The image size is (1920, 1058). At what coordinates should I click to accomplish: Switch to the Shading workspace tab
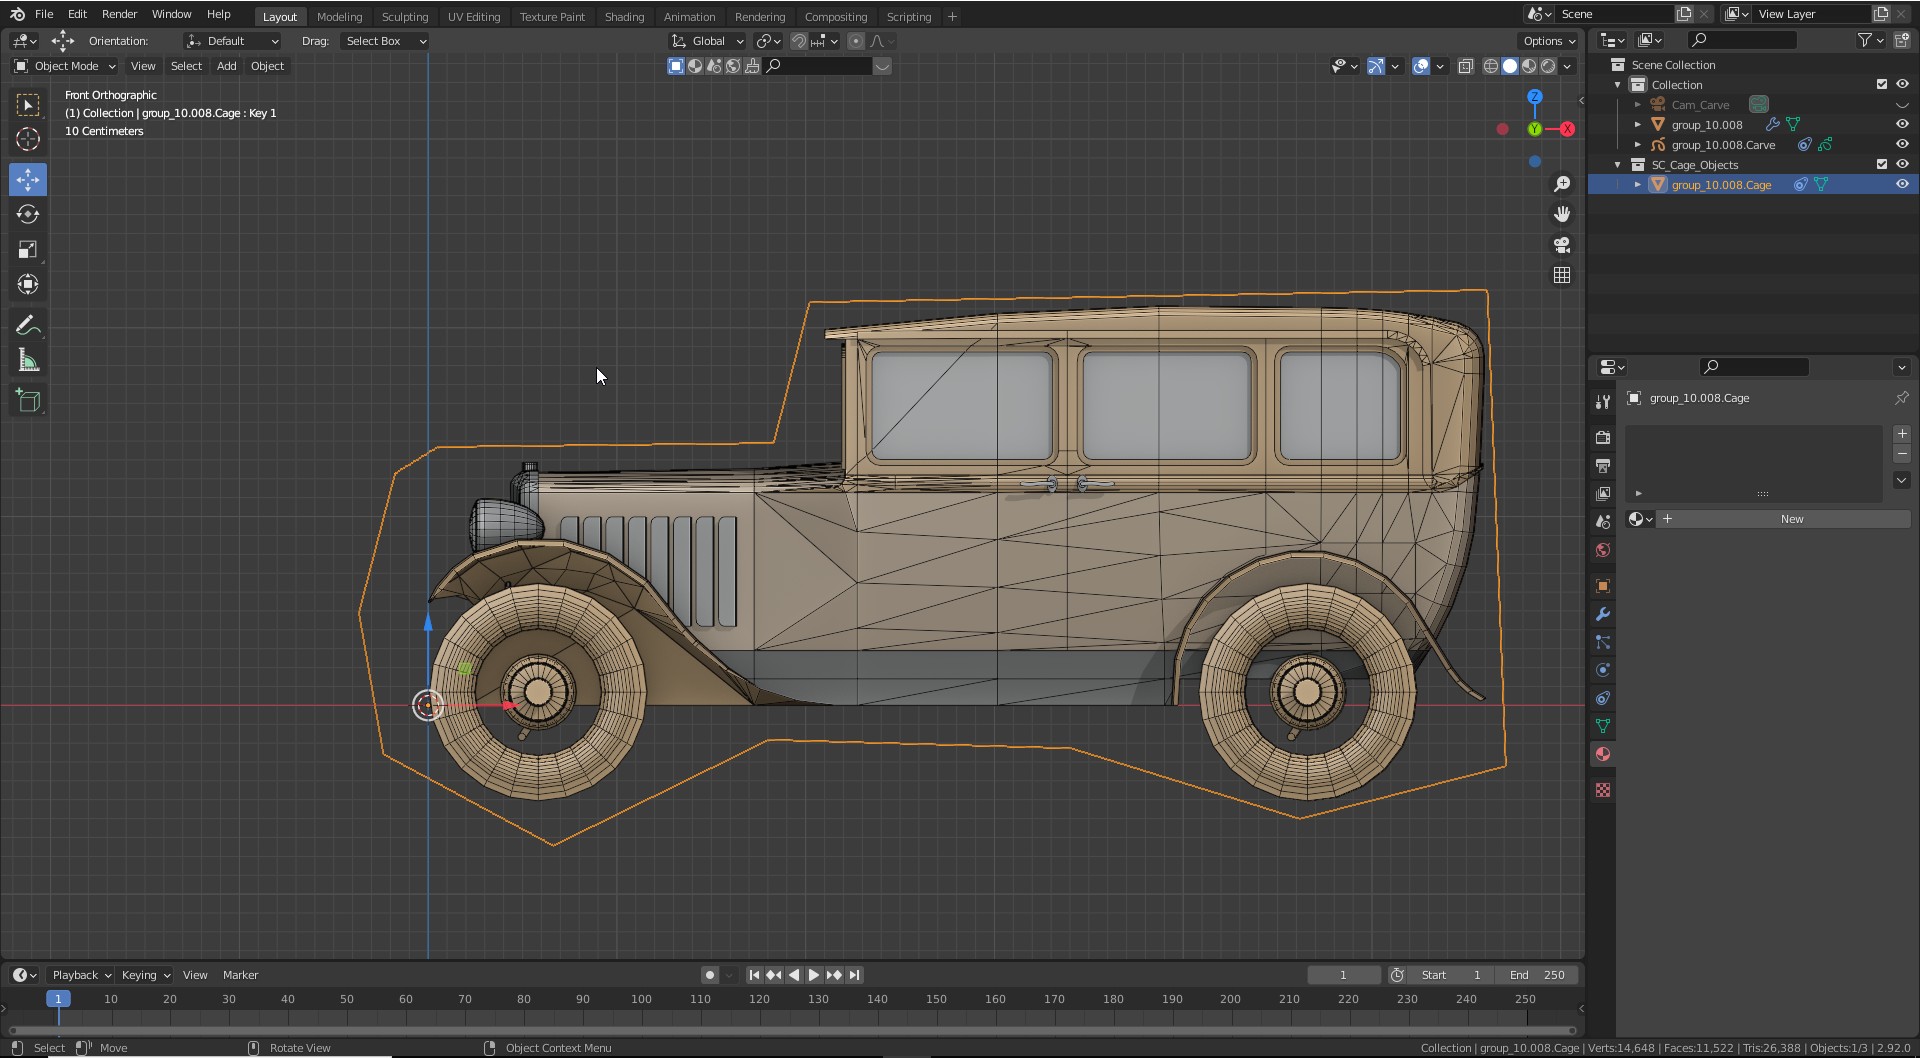tap(624, 16)
